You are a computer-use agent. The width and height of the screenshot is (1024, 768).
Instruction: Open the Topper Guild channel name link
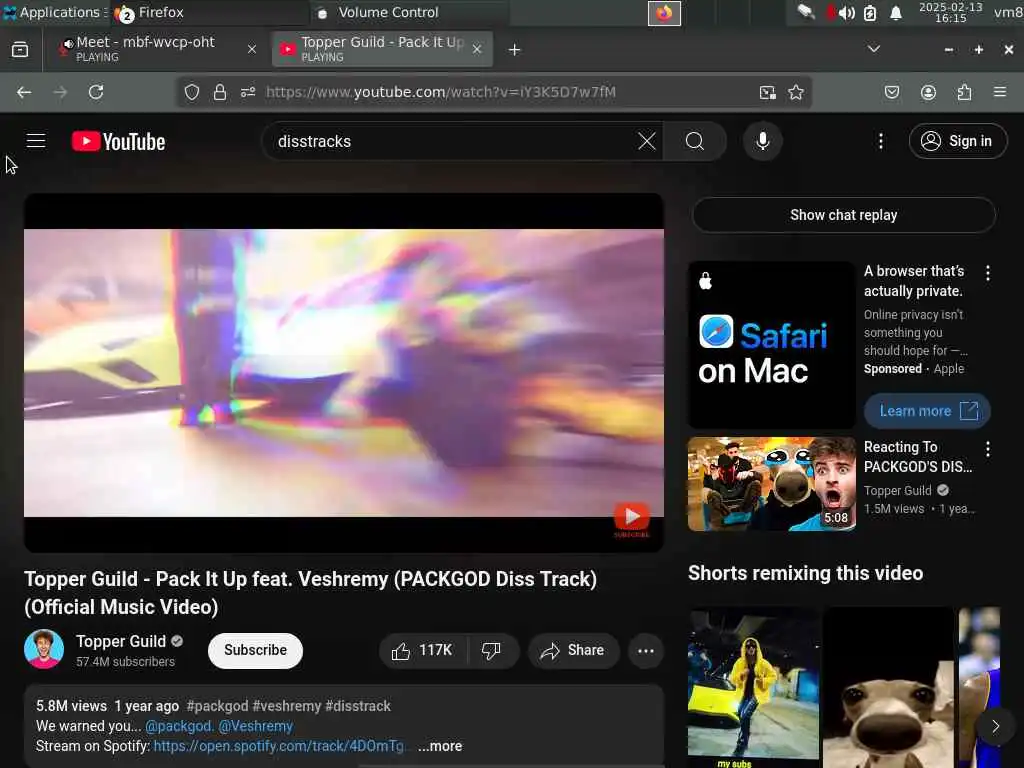[121, 641]
